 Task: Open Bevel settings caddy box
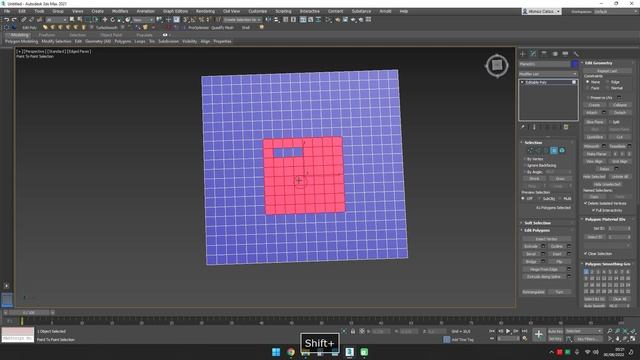tap(543, 254)
